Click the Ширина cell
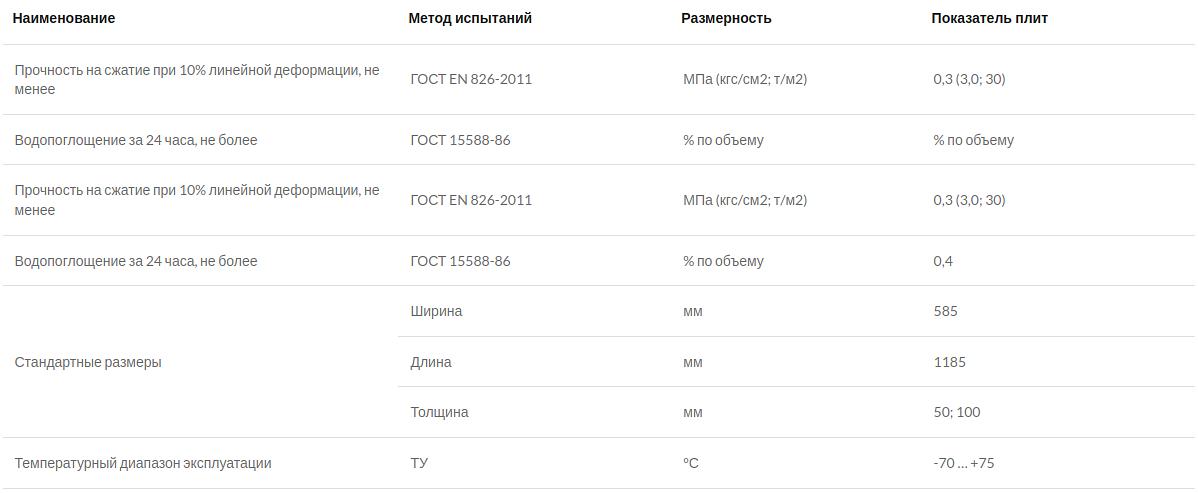The height and width of the screenshot is (493, 1198). [435, 312]
